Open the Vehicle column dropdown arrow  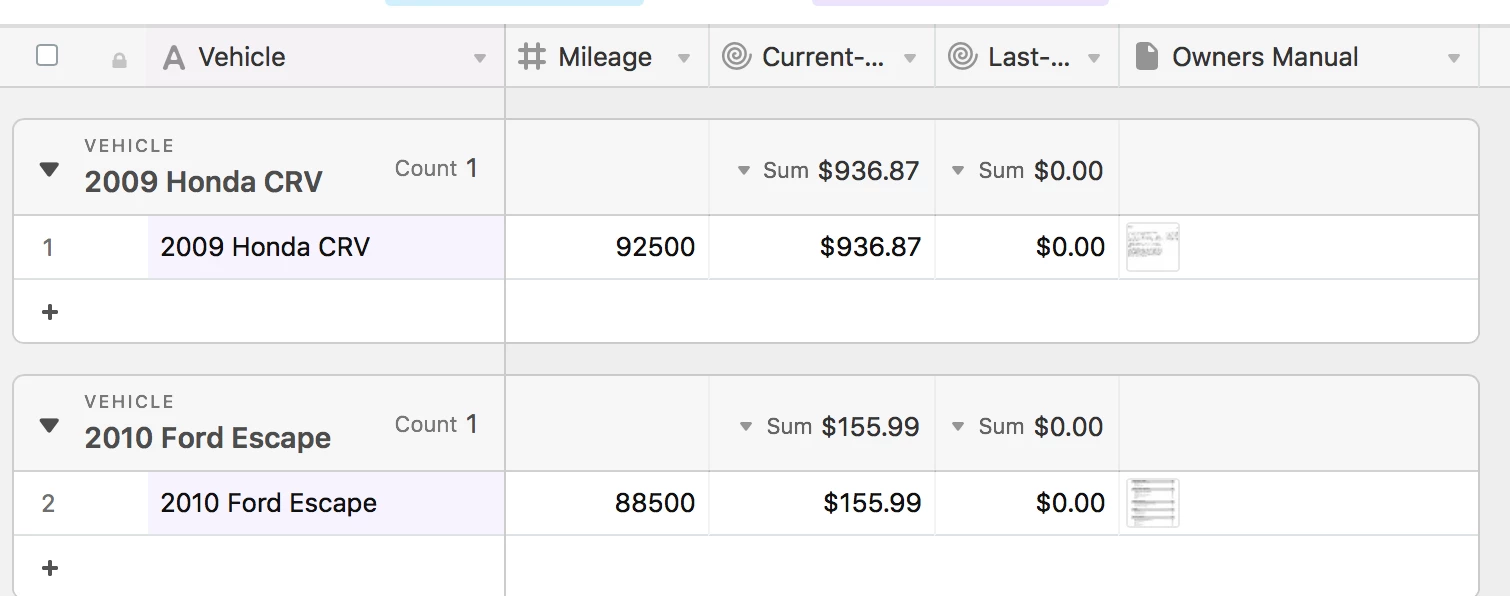480,59
